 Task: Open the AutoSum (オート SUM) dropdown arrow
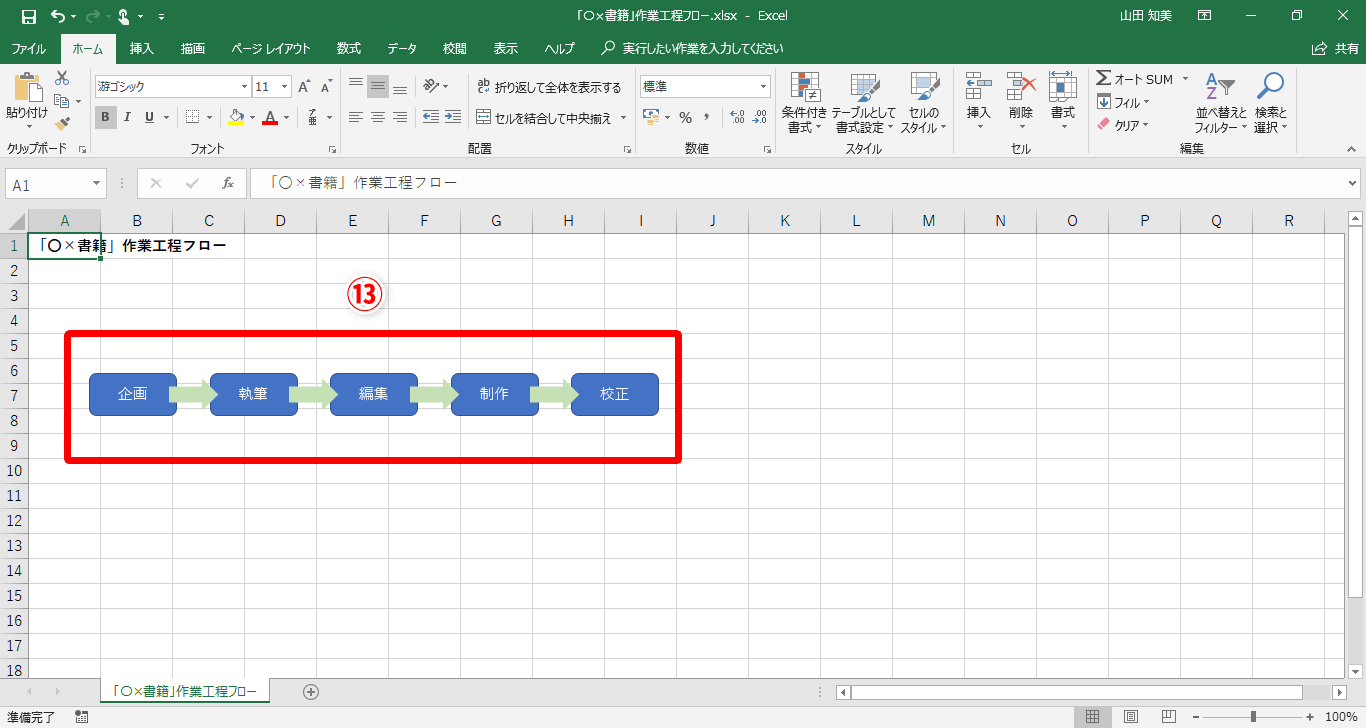(x=1185, y=79)
